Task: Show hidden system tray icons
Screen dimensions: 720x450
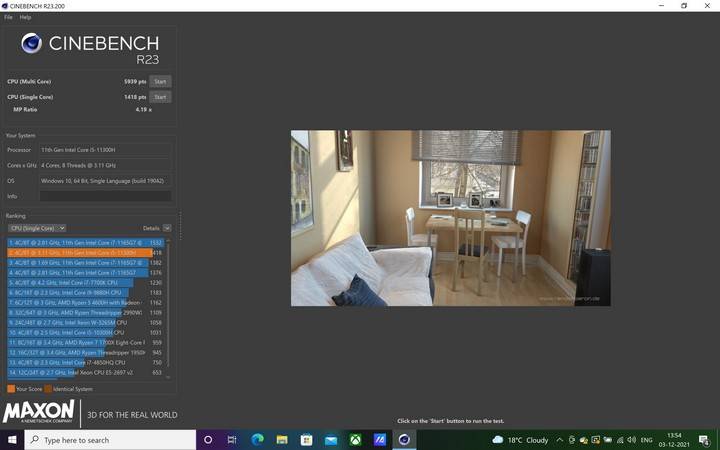Action: (x=560, y=439)
